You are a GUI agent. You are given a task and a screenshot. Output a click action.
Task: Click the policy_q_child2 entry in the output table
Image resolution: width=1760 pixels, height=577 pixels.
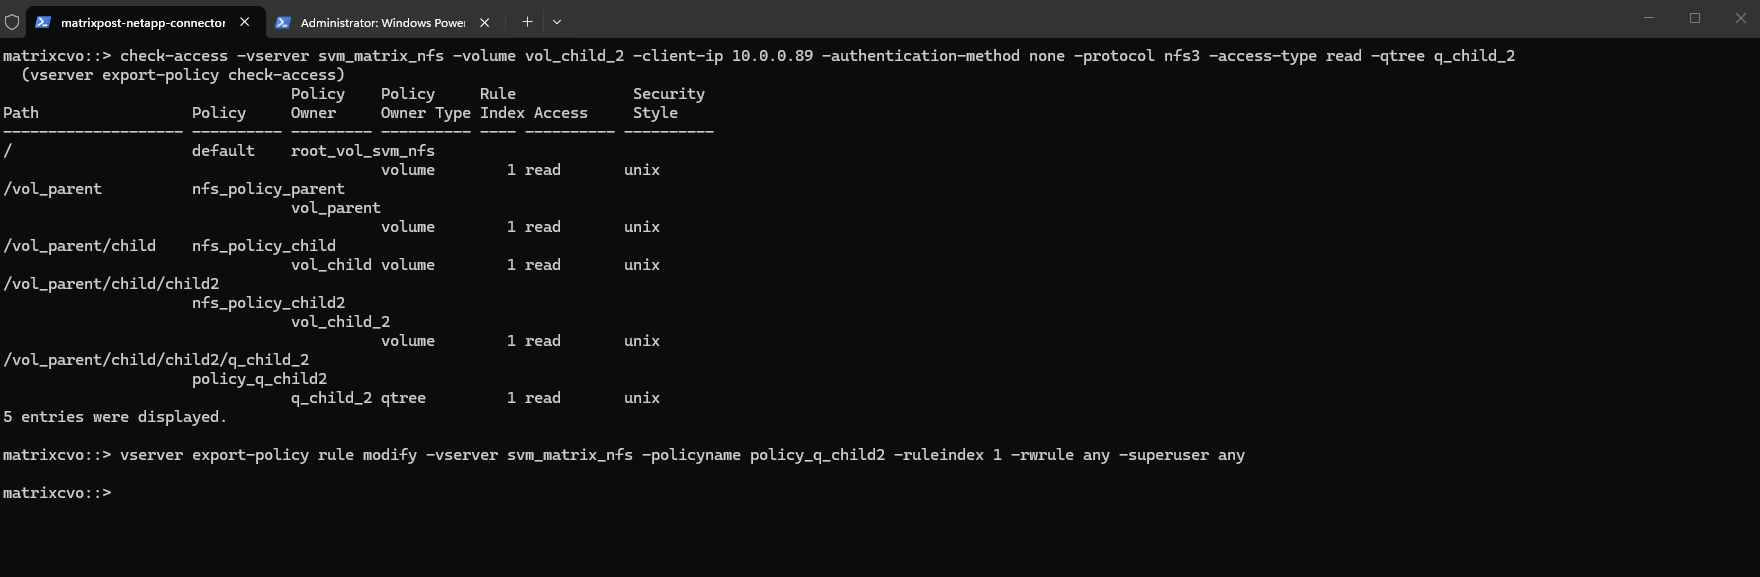[259, 379]
